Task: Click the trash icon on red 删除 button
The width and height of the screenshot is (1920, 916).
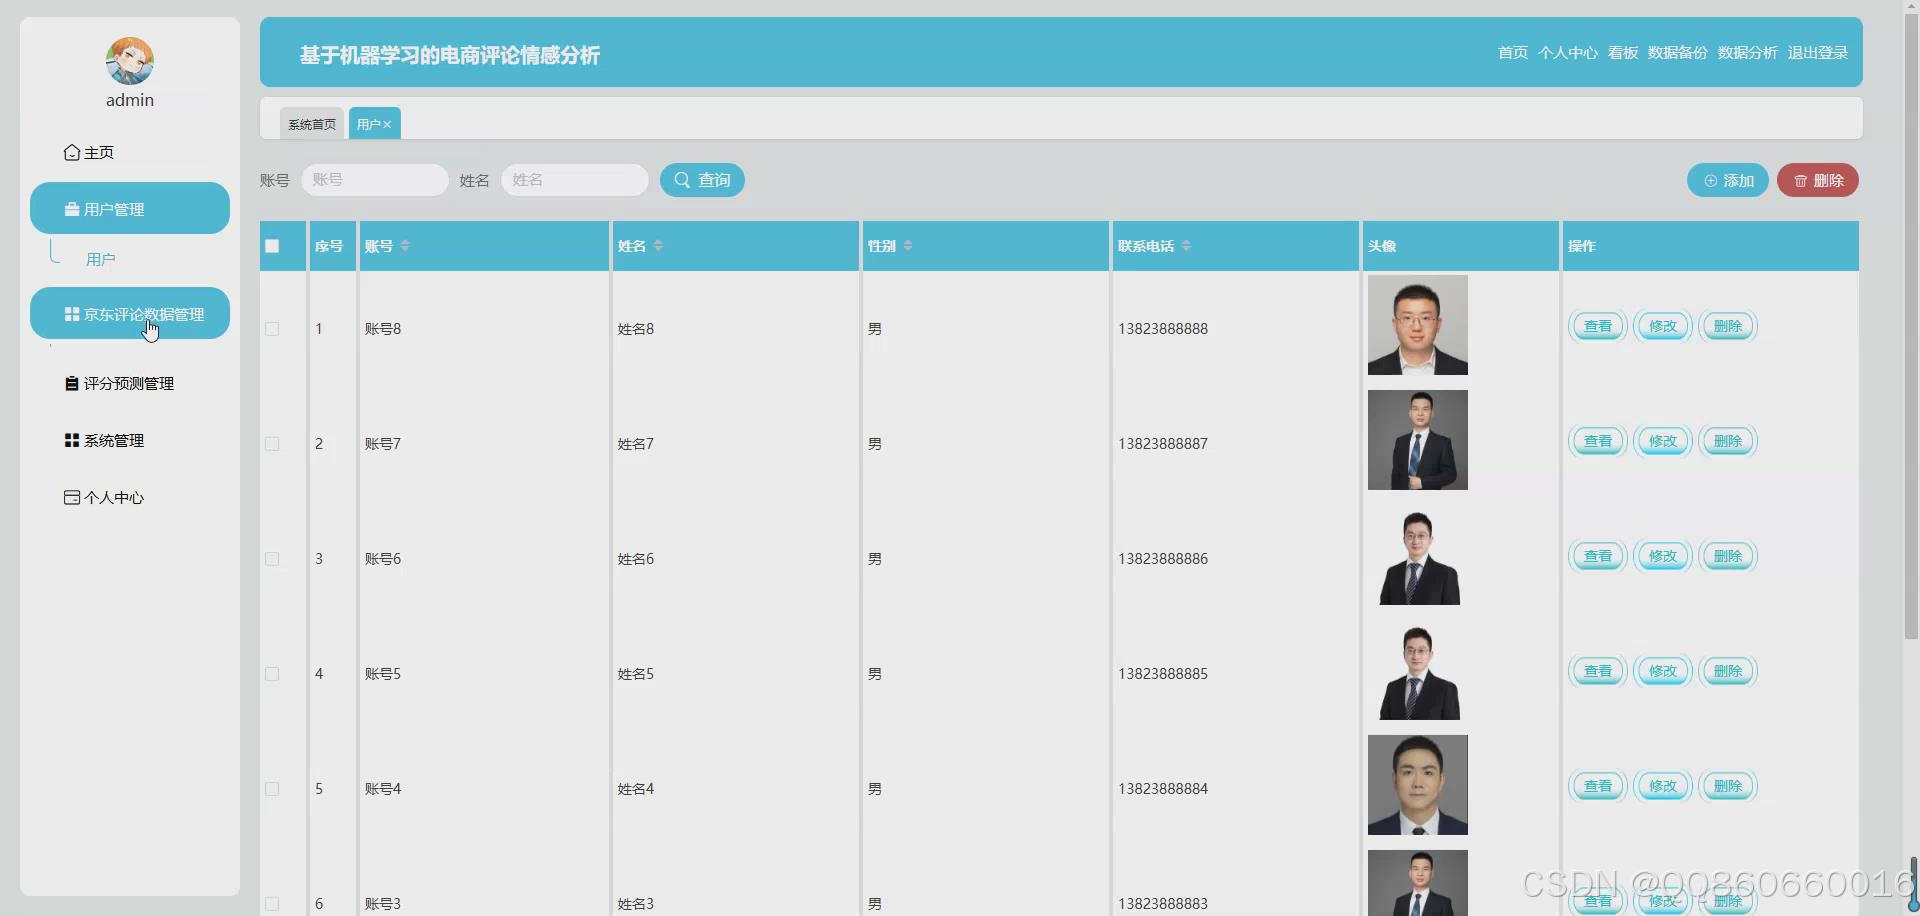Action: 1801,181
